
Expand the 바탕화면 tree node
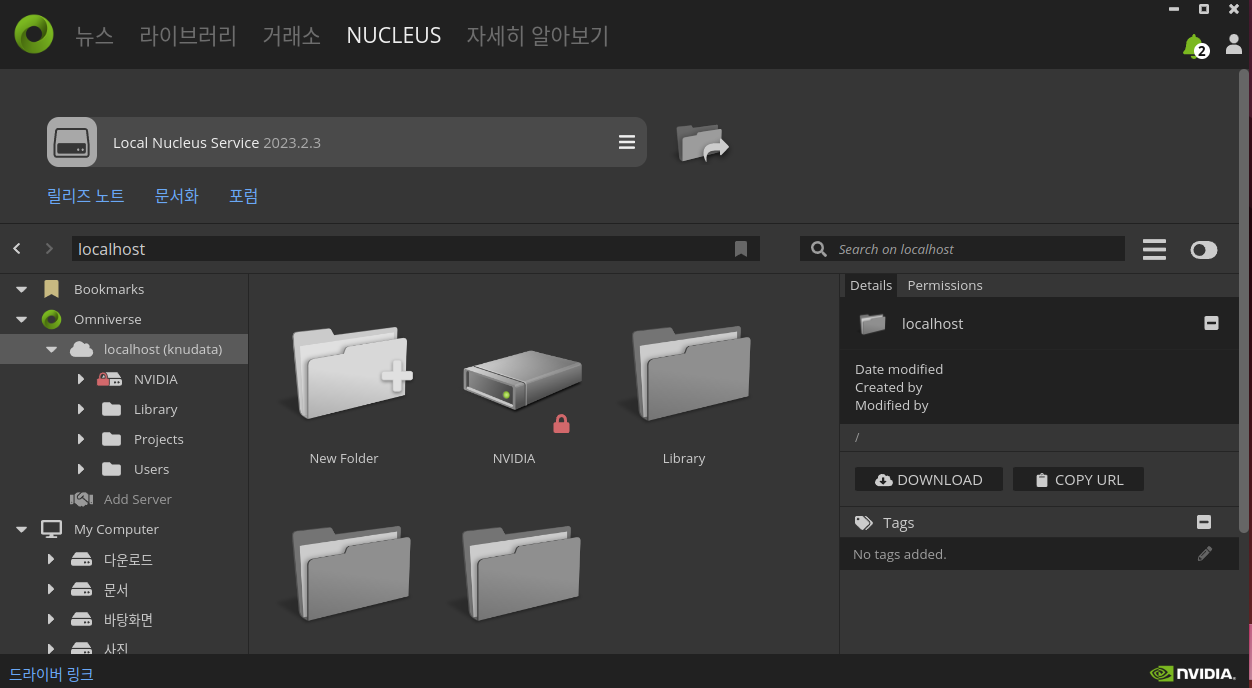click(51, 619)
